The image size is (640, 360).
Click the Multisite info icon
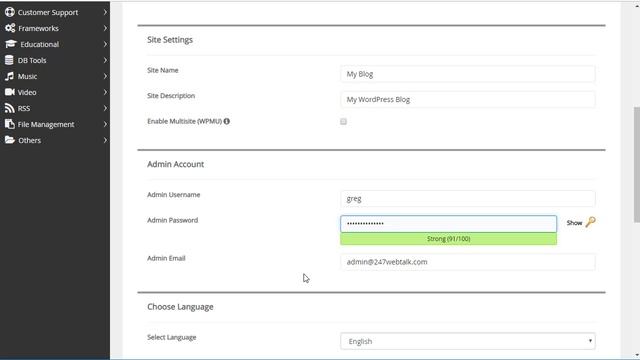pyautogui.click(x=227, y=121)
